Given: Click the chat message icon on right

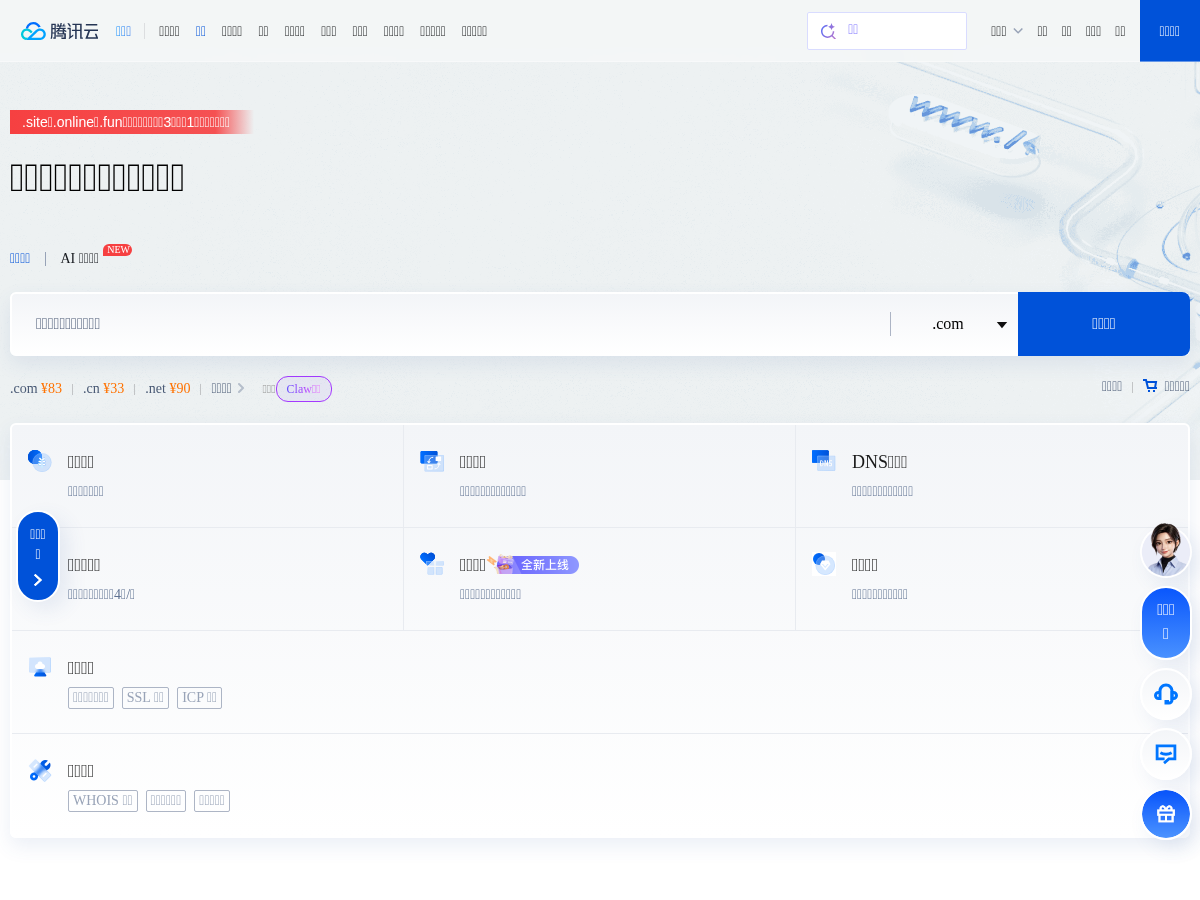Looking at the screenshot, I should coord(1166,755).
